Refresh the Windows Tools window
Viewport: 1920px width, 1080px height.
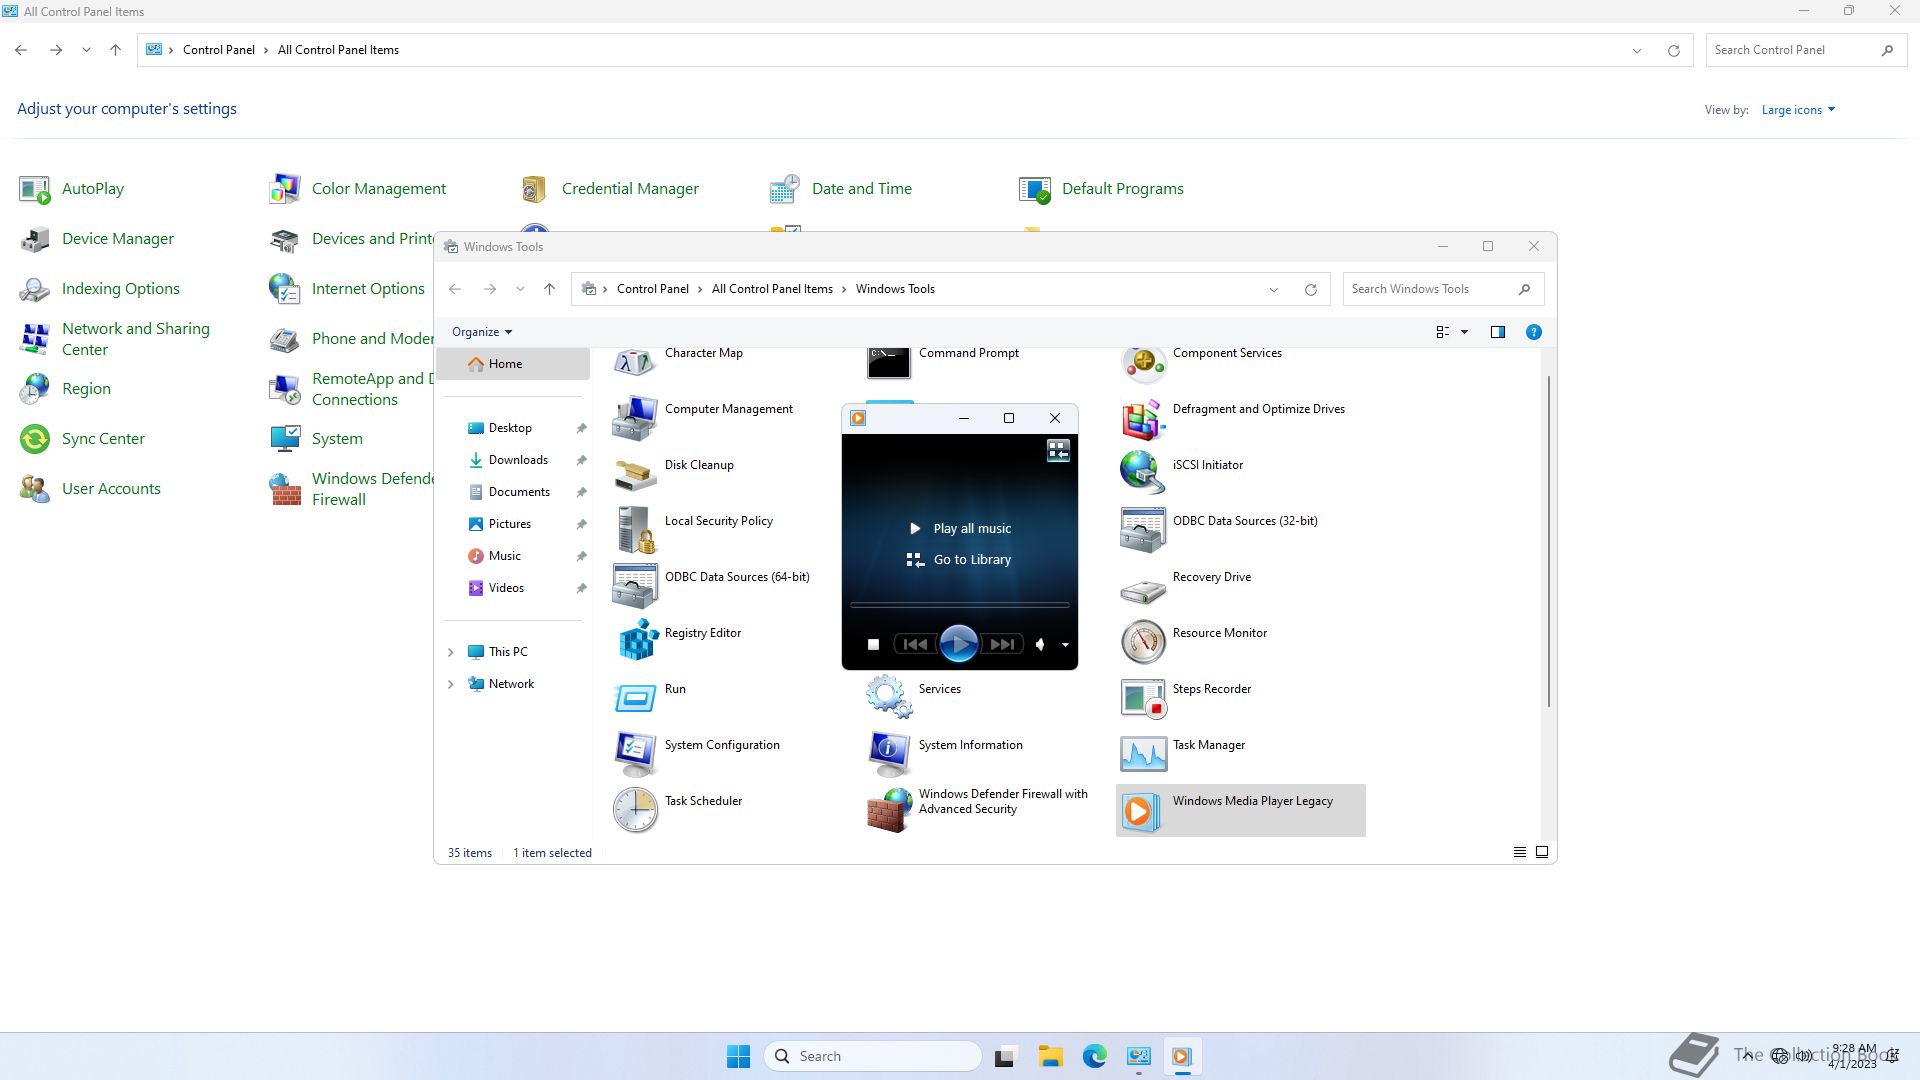pyautogui.click(x=1310, y=290)
